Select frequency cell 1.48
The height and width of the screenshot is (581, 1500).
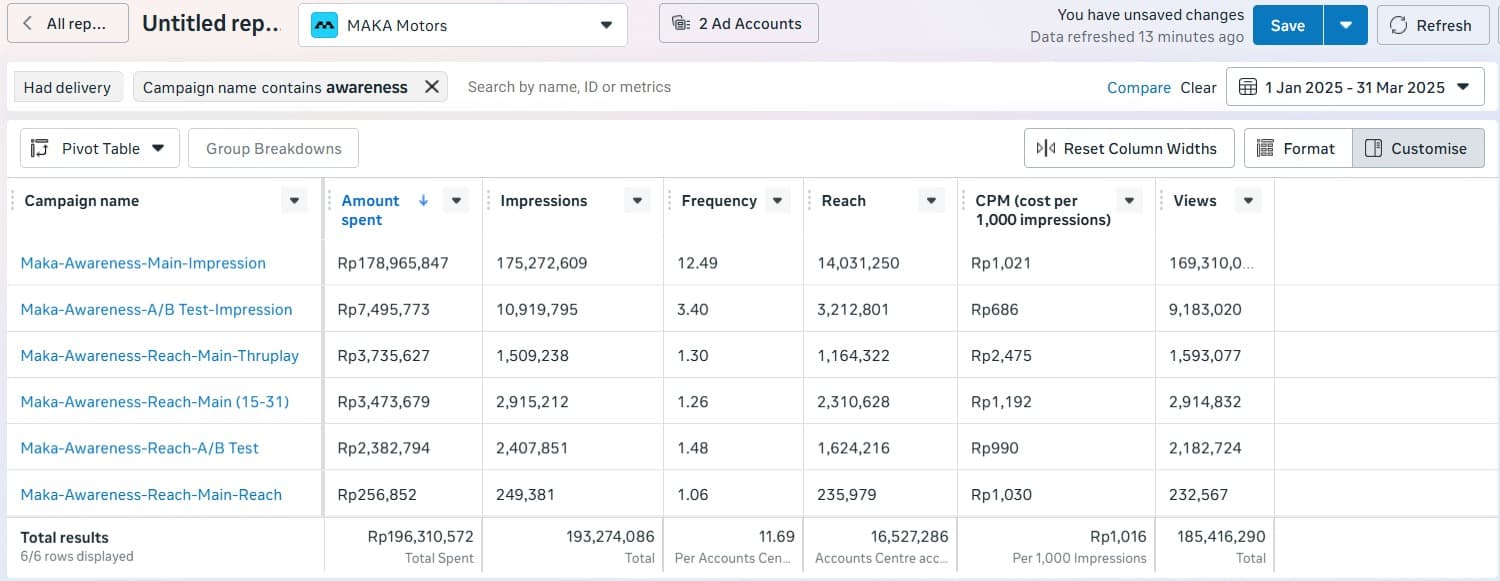coord(693,448)
